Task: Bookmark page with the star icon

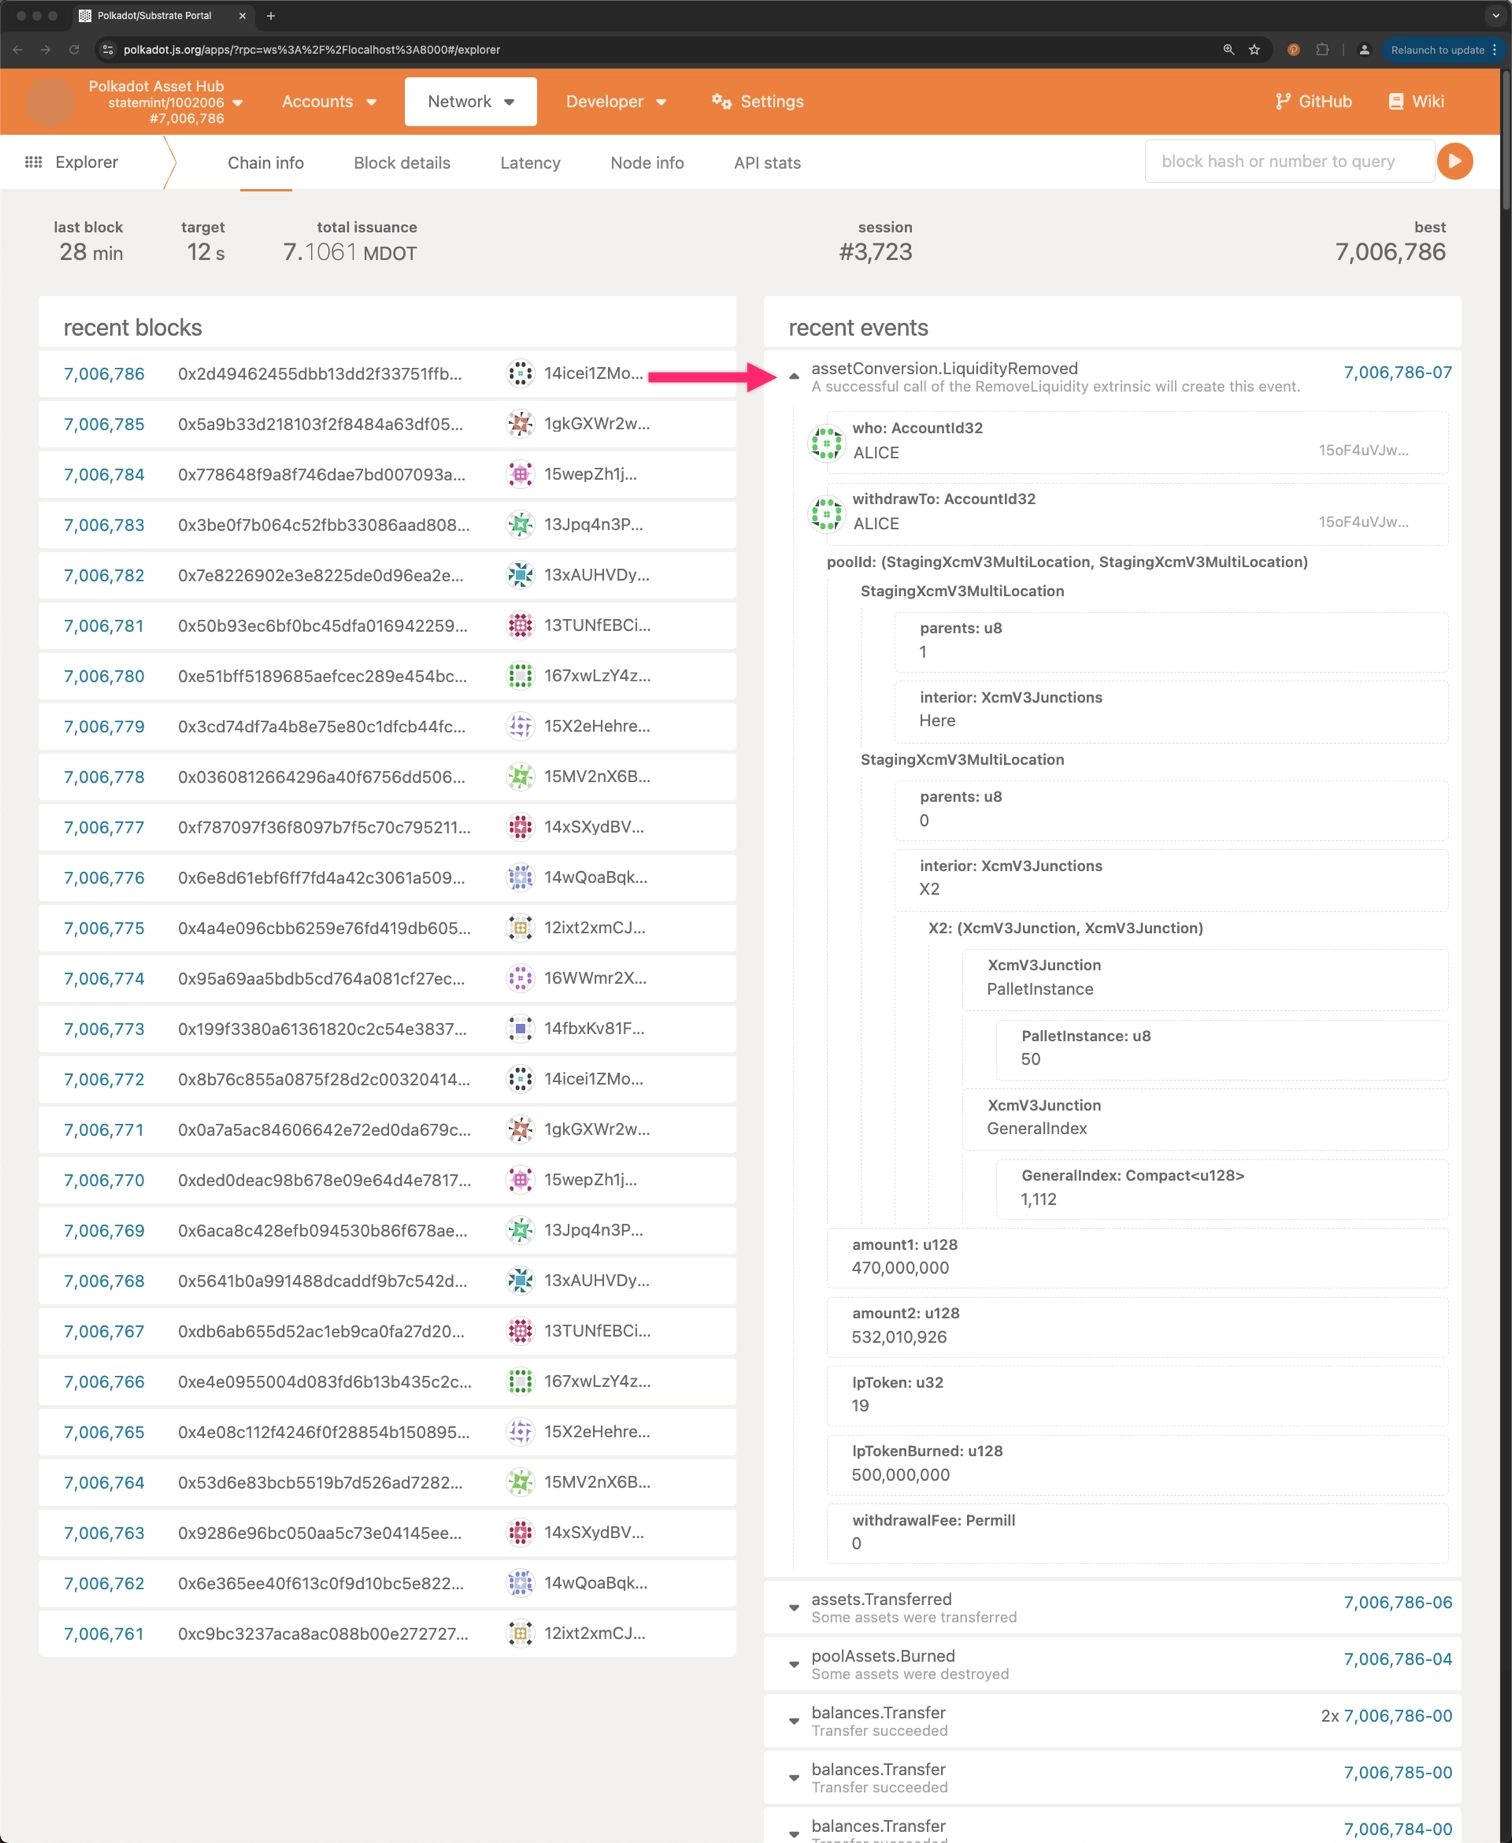Action: [1254, 49]
